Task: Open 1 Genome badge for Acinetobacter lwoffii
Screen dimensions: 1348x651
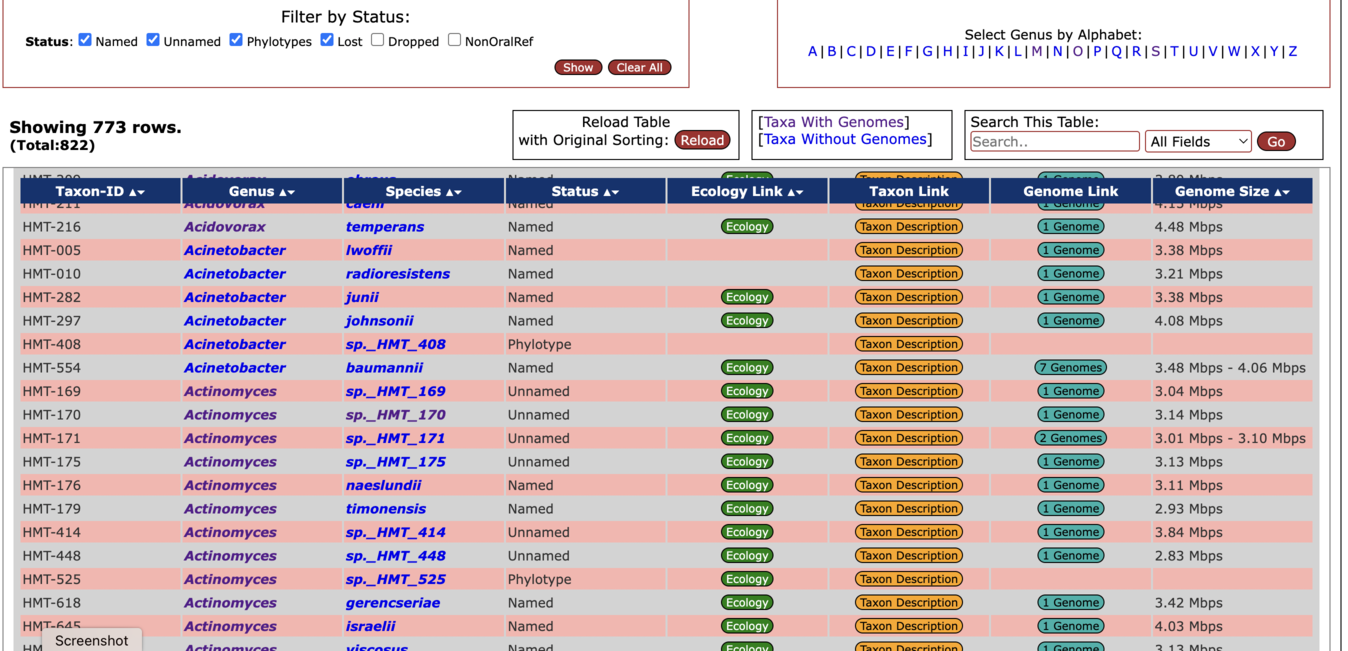Action: pyautogui.click(x=1070, y=250)
